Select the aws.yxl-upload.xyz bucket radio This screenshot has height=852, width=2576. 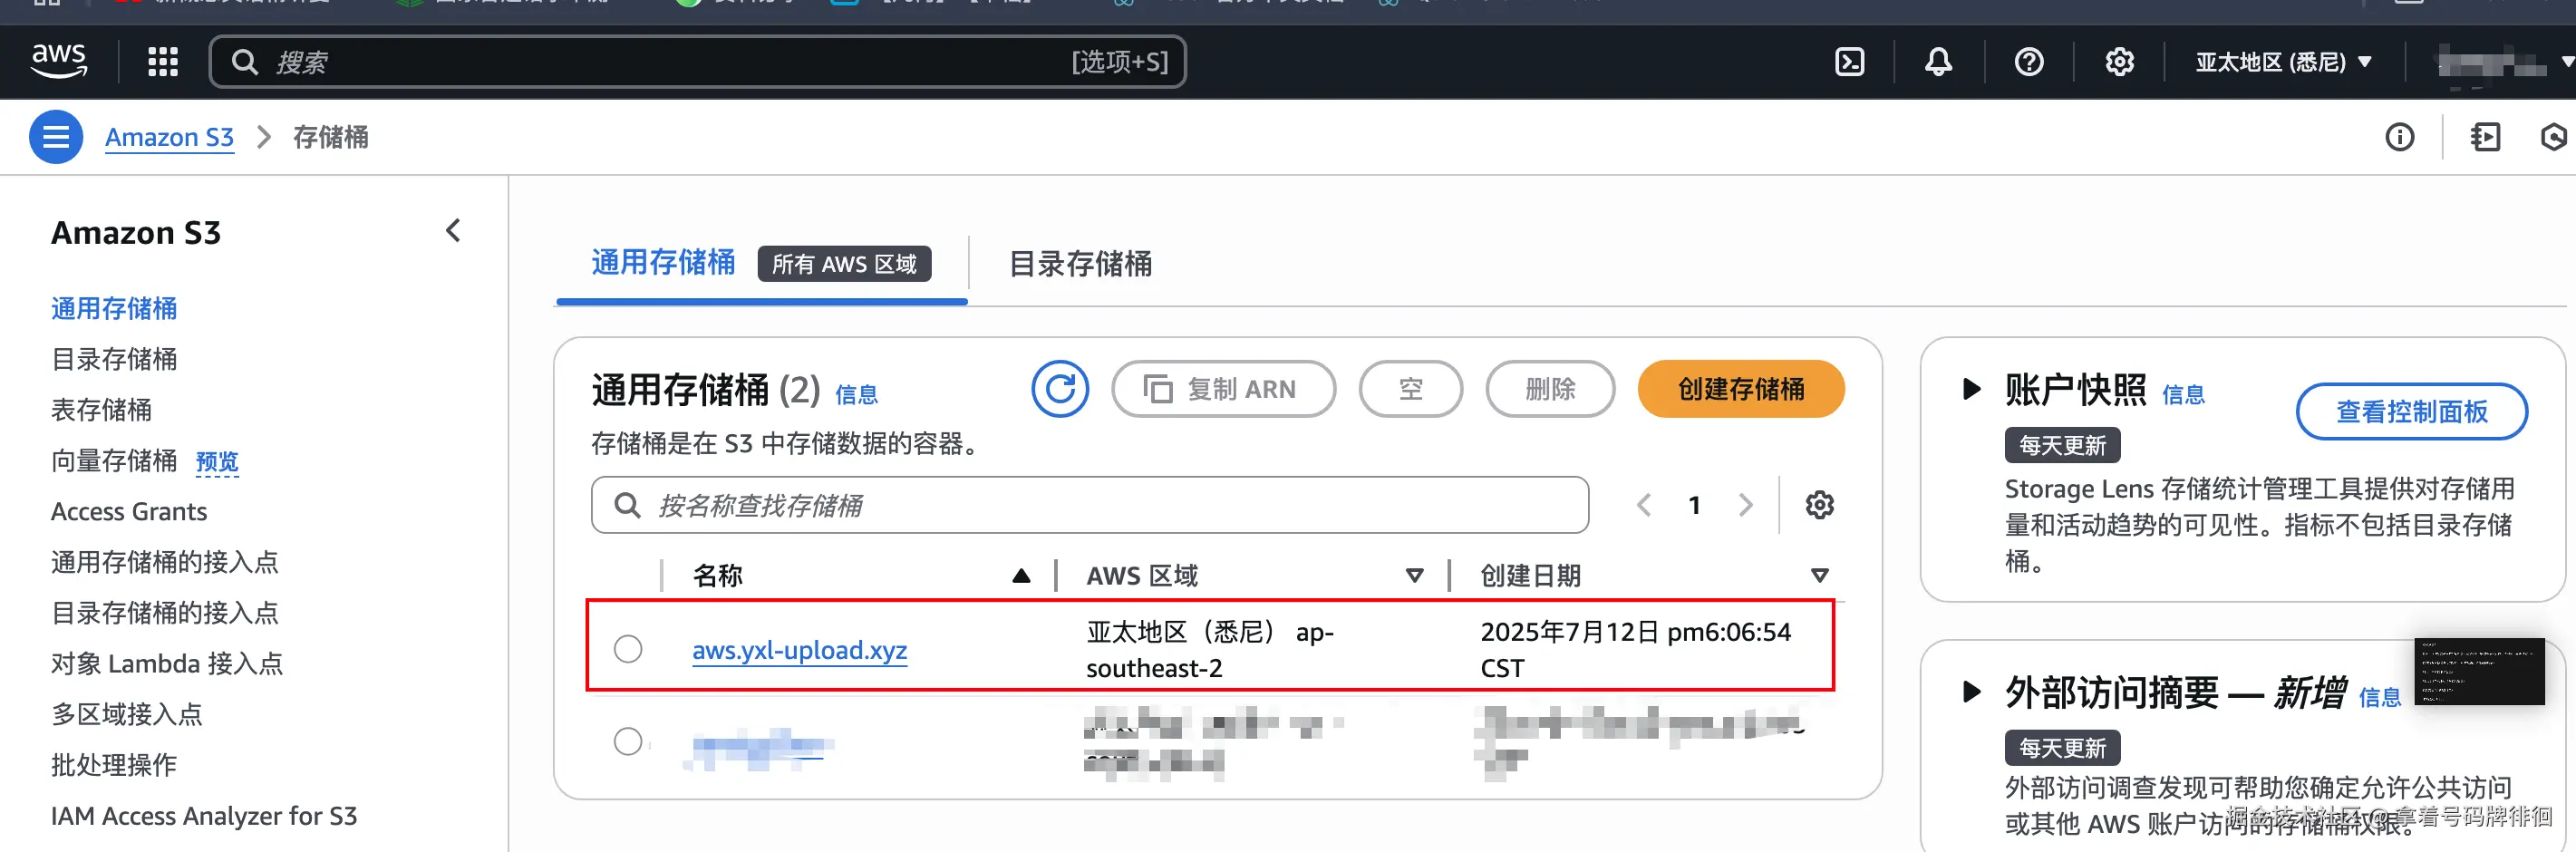(628, 649)
